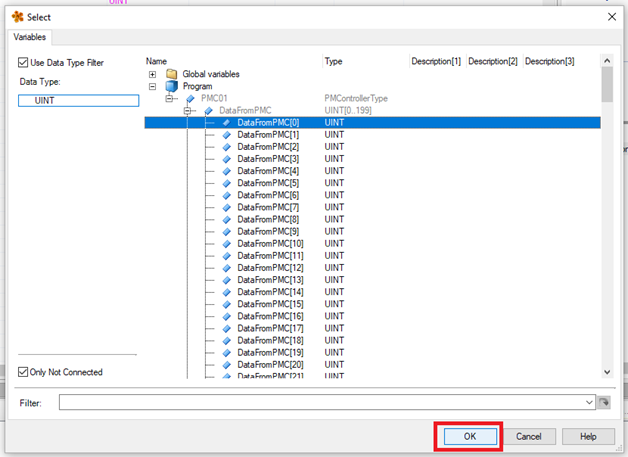Open the Filter dropdown arrow
Screen dimensions: 628x457
(589, 402)
